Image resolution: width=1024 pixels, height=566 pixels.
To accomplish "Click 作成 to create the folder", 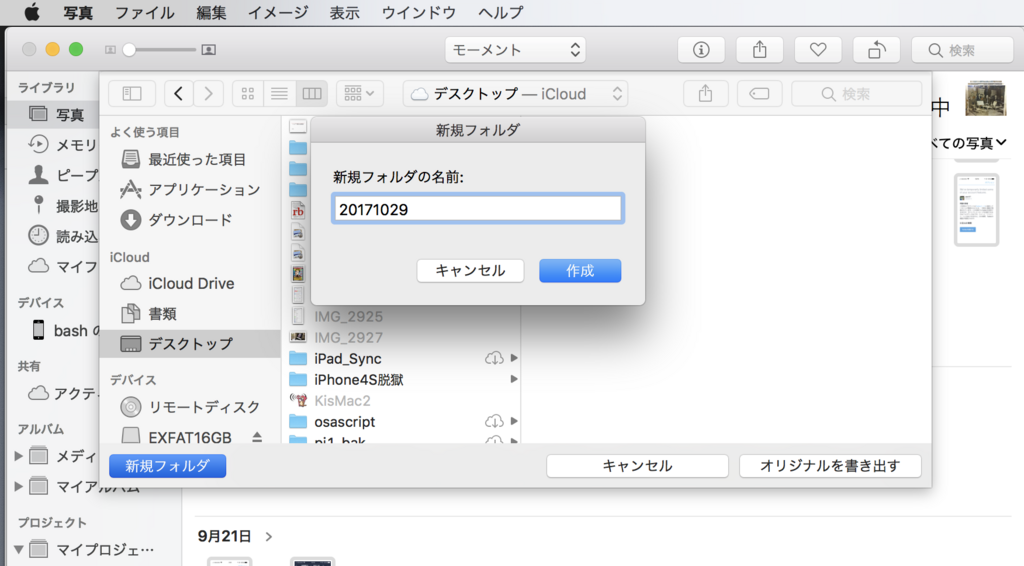I will (x=580, y=270).
